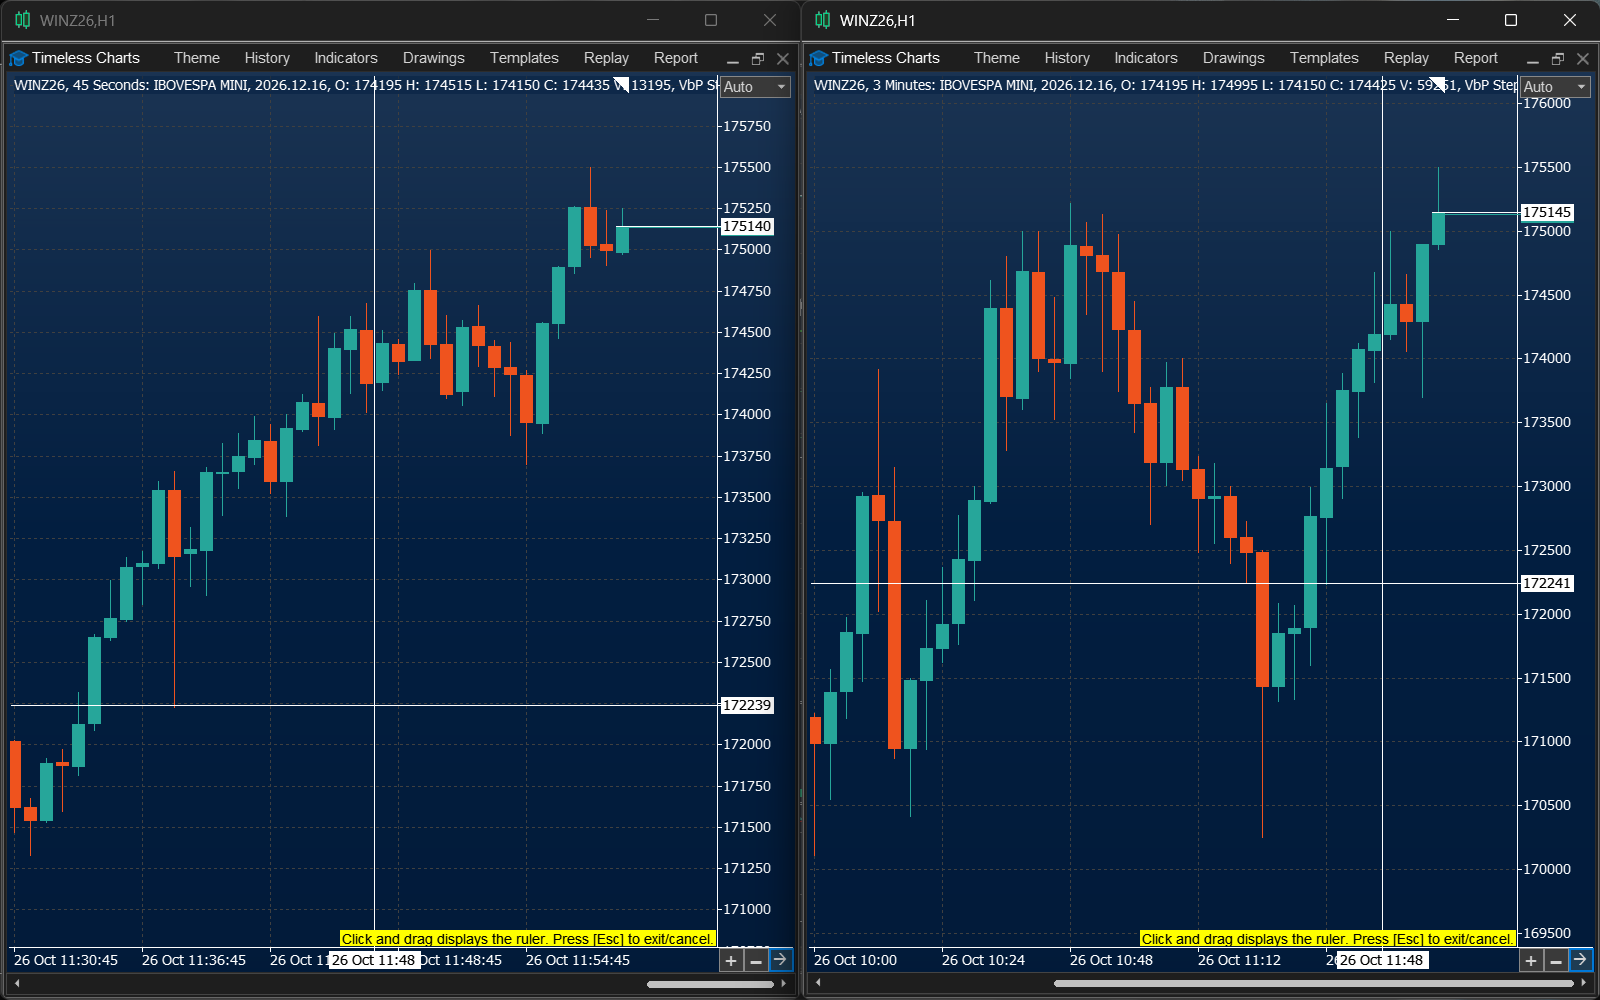Open Theme menu in left chart window

(x=196, y=58)
